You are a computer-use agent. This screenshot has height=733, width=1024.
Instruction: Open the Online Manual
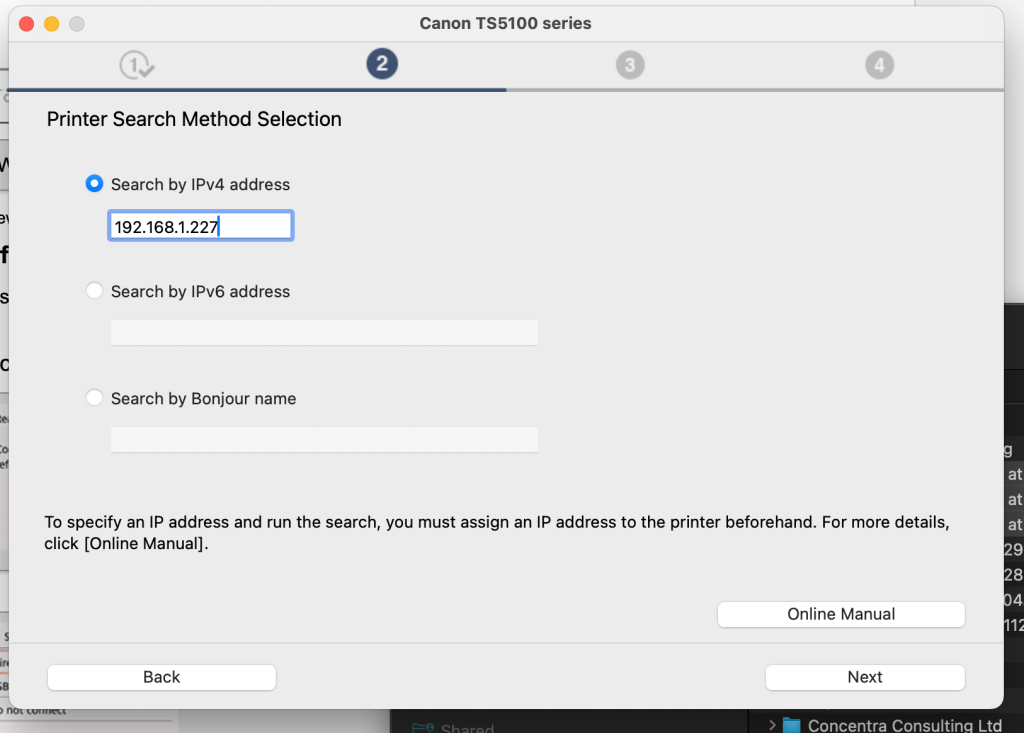coord(840,614)
